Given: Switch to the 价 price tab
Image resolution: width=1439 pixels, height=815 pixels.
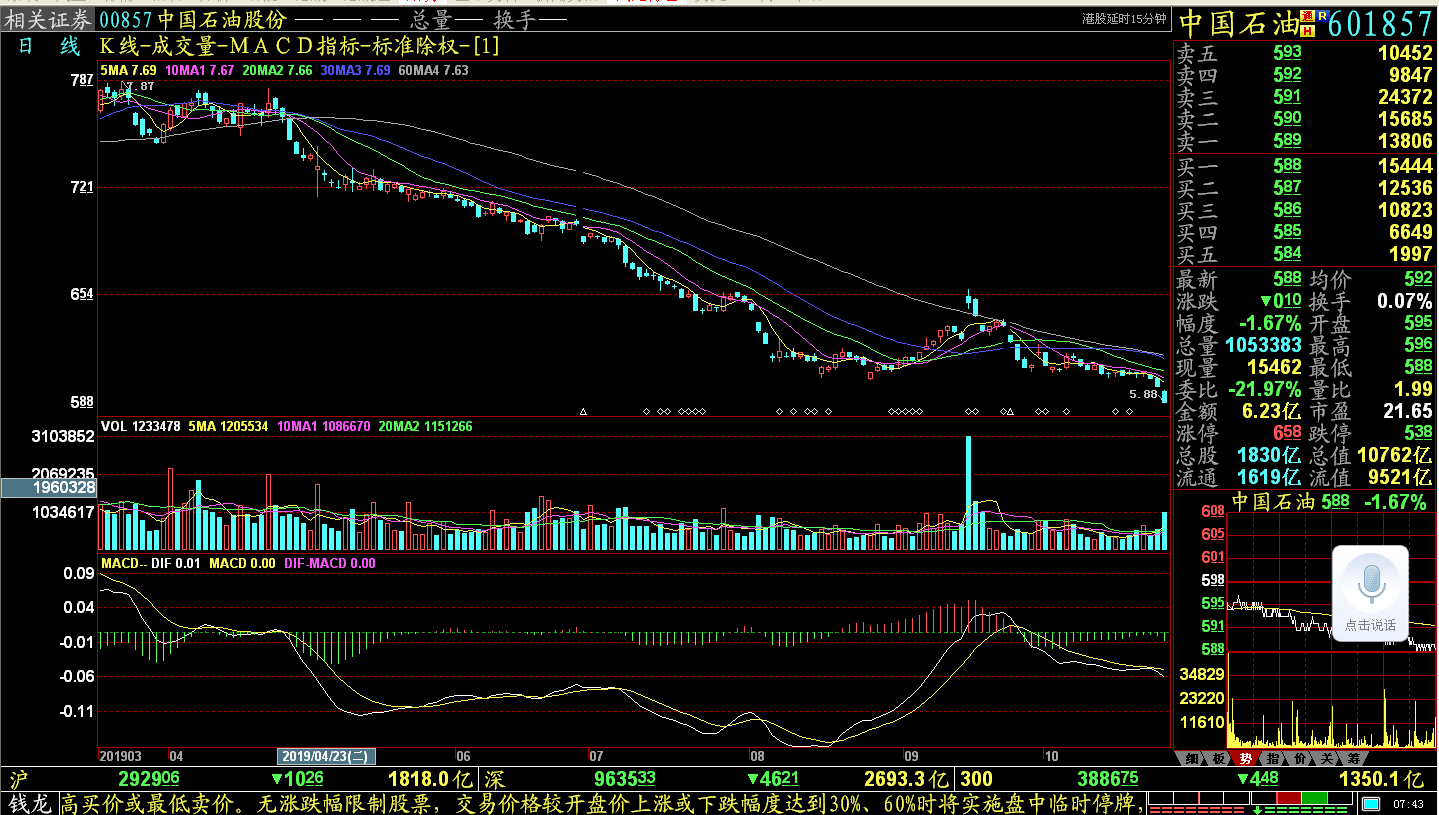Looking at the screenshot, I should click(x=1299, y=758).
